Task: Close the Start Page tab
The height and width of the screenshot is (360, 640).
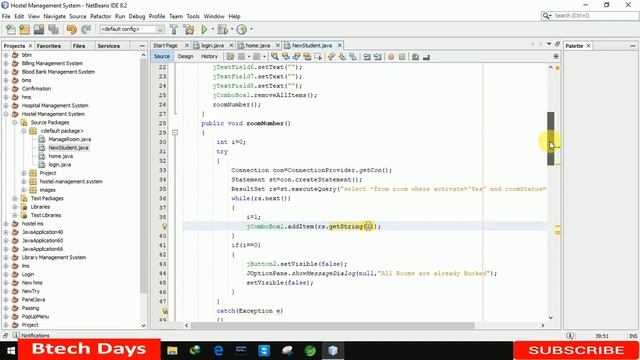Action: pos(187,45)
